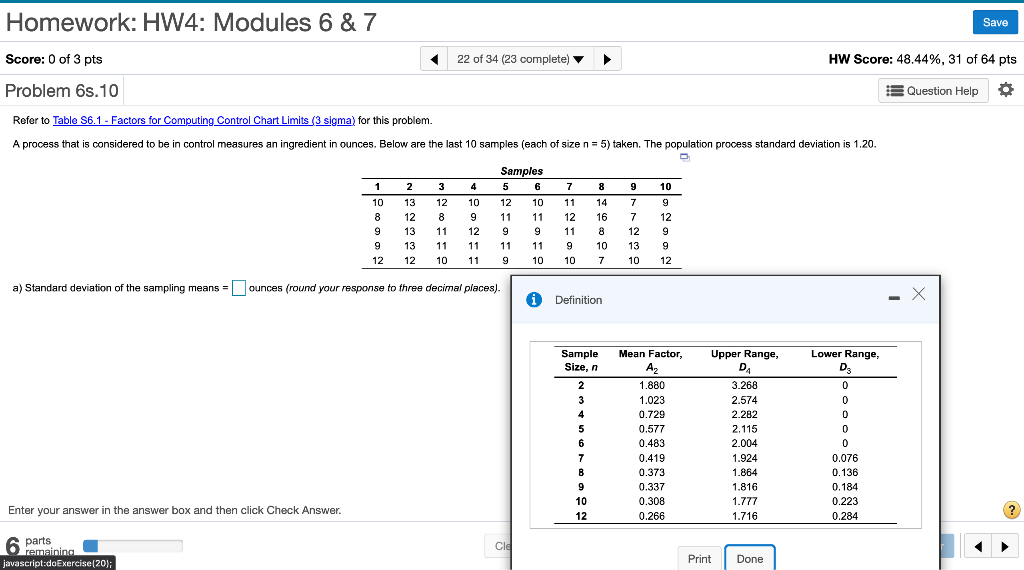Close the Definition dialog

click(918, 294)
